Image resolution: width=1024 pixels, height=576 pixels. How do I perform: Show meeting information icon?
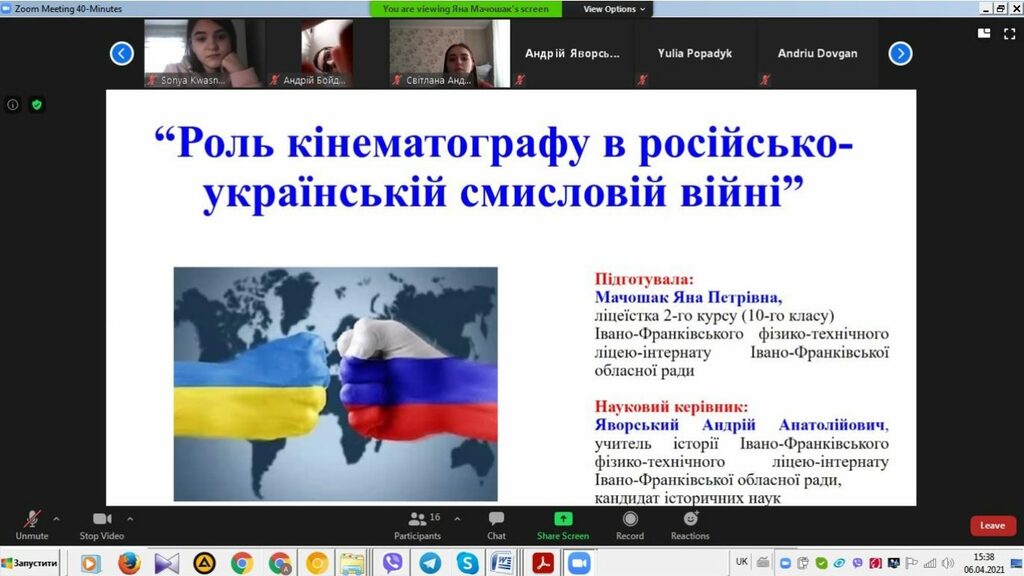pyautogui.click(x=13, y=104)
